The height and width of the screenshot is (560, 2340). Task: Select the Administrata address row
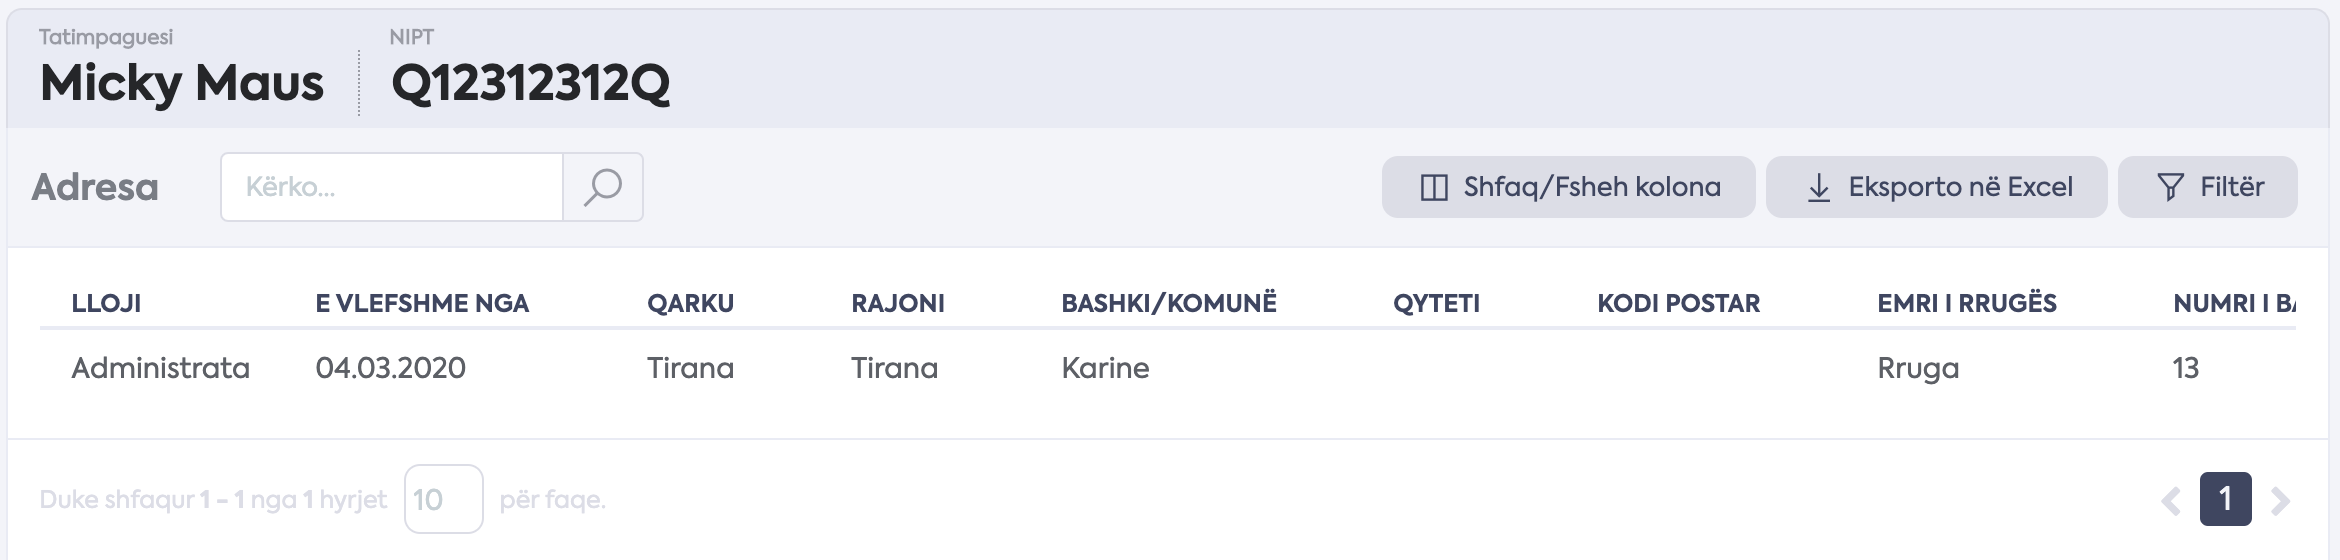[x=1168, y=368]
